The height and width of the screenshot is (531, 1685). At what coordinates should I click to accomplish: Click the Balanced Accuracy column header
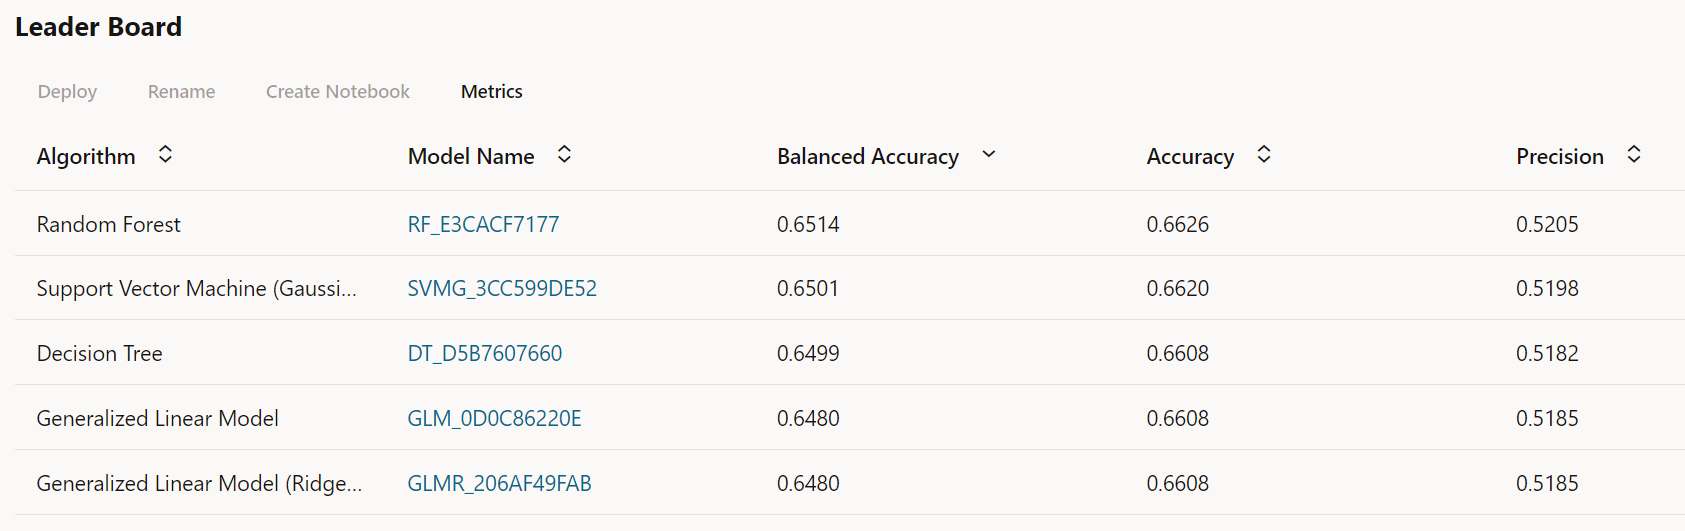pyautogui.click(x=867, y=157)
